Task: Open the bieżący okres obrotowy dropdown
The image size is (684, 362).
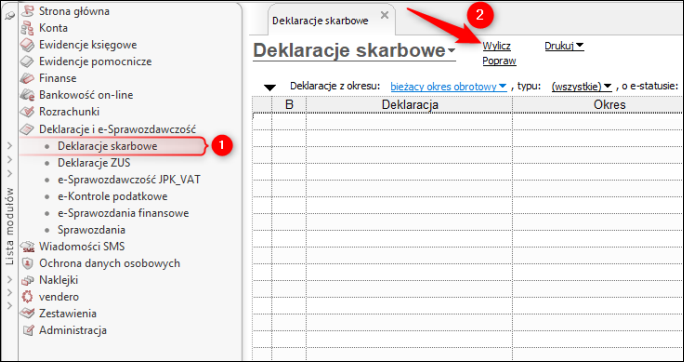Action: (449, 86)
